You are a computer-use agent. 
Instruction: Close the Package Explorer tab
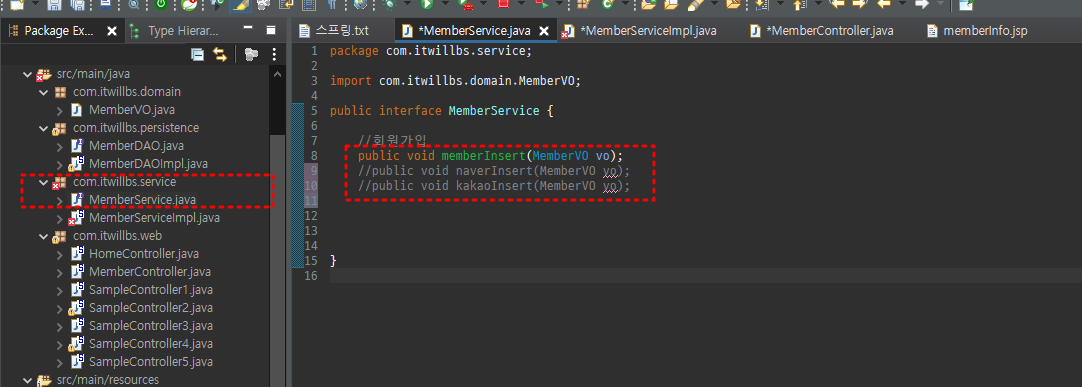coord(112,31)
